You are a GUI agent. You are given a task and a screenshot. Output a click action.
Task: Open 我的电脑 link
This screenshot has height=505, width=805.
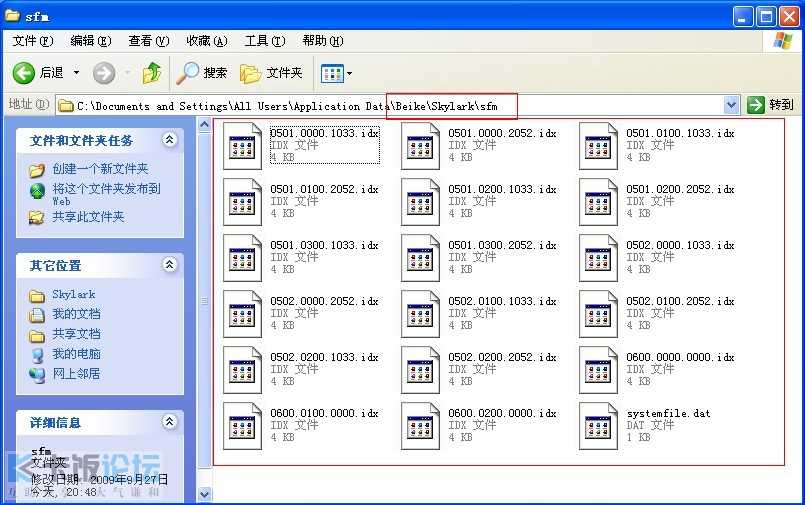76,354
